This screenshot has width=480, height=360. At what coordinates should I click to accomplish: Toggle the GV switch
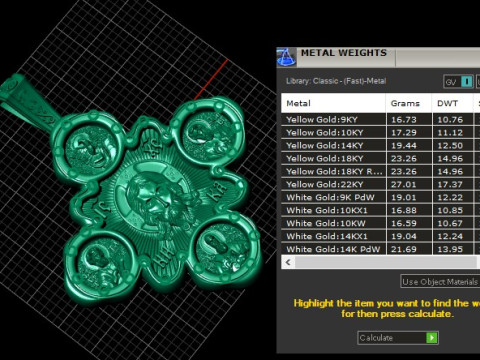tap(458, 82)
